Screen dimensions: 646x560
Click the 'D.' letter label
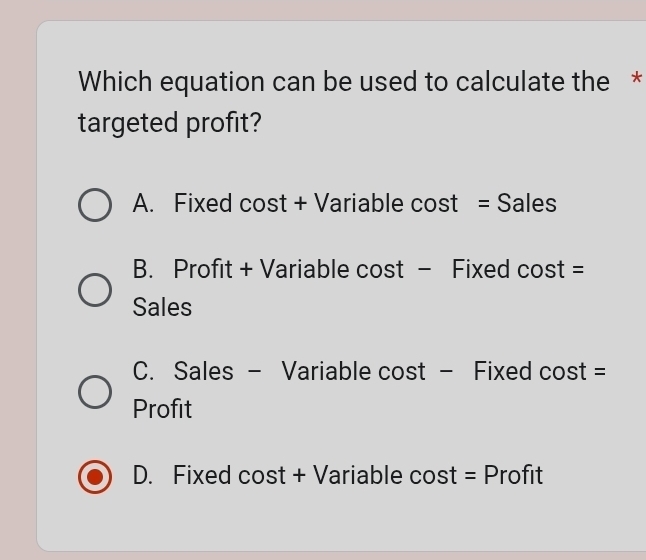click(143, 476)
